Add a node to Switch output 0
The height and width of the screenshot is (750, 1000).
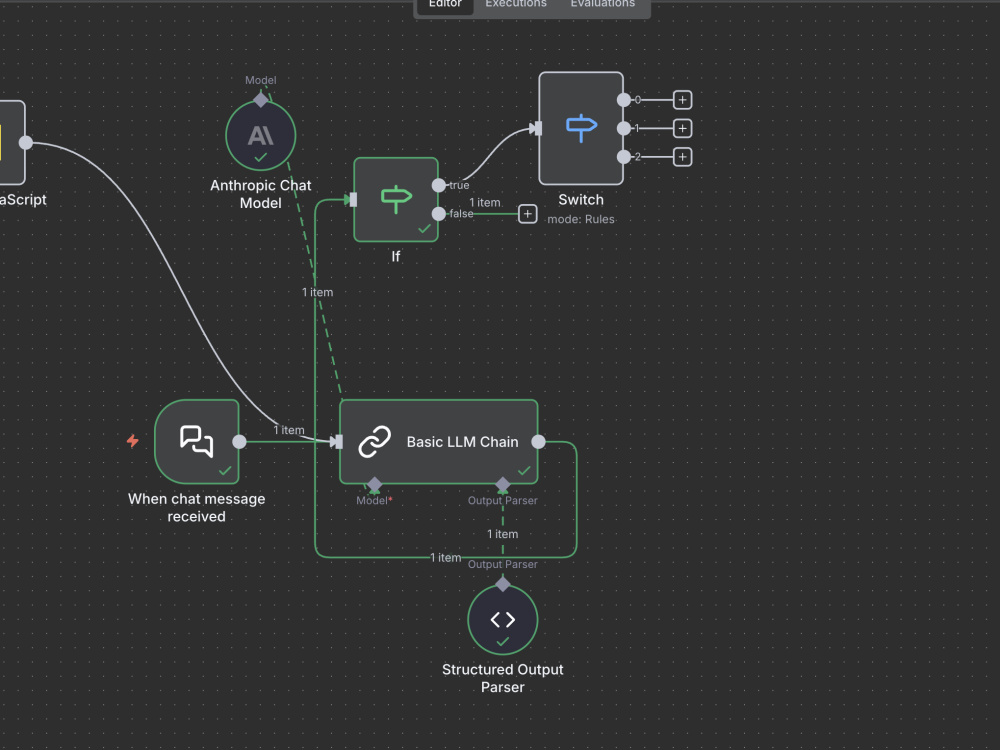(x=682, y=100)
